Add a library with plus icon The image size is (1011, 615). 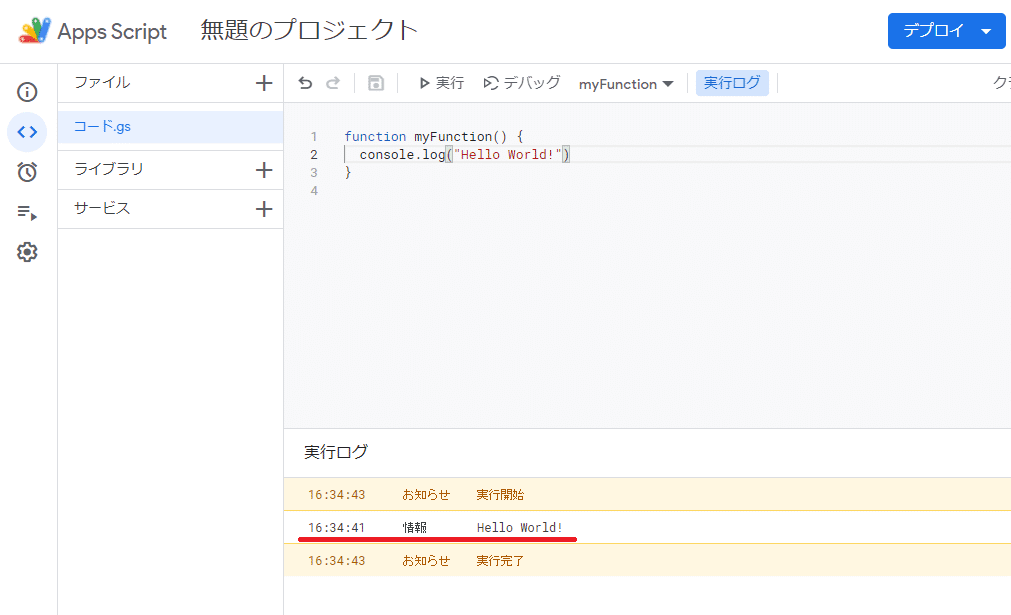(264, 170)
